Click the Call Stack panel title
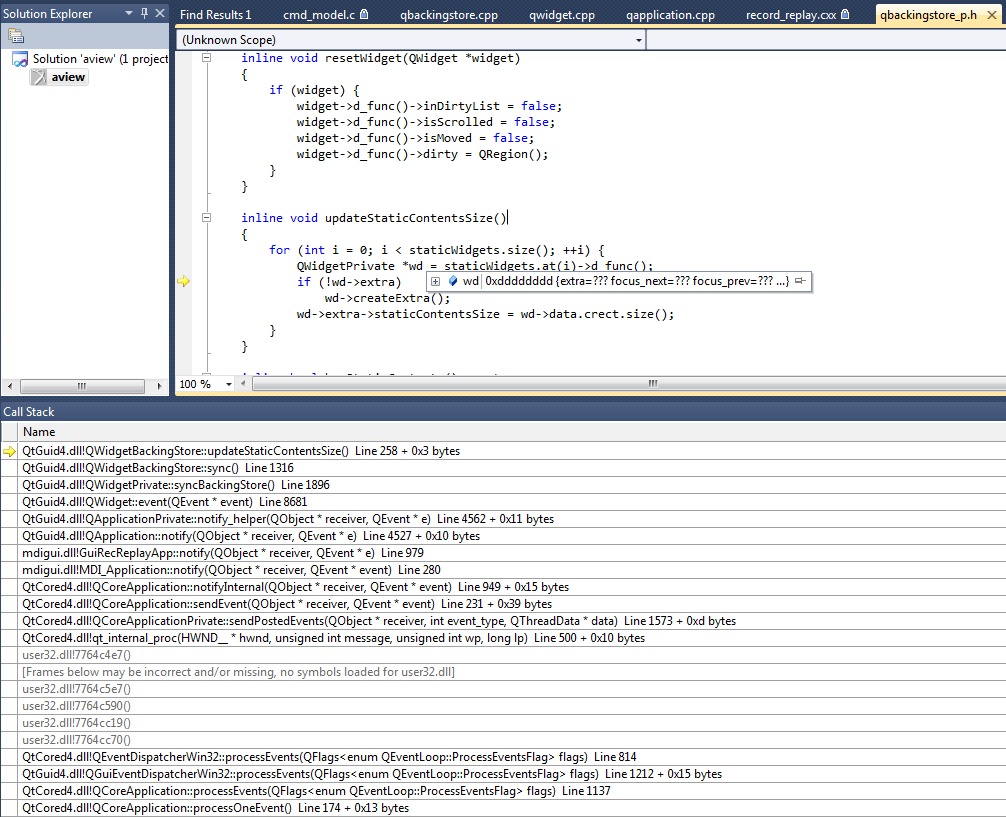 point(29,412)
